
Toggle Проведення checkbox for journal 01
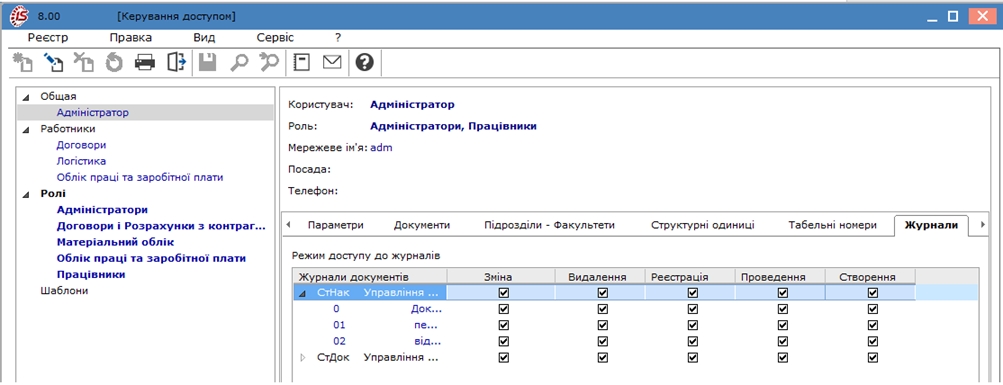tap(782, 326)
